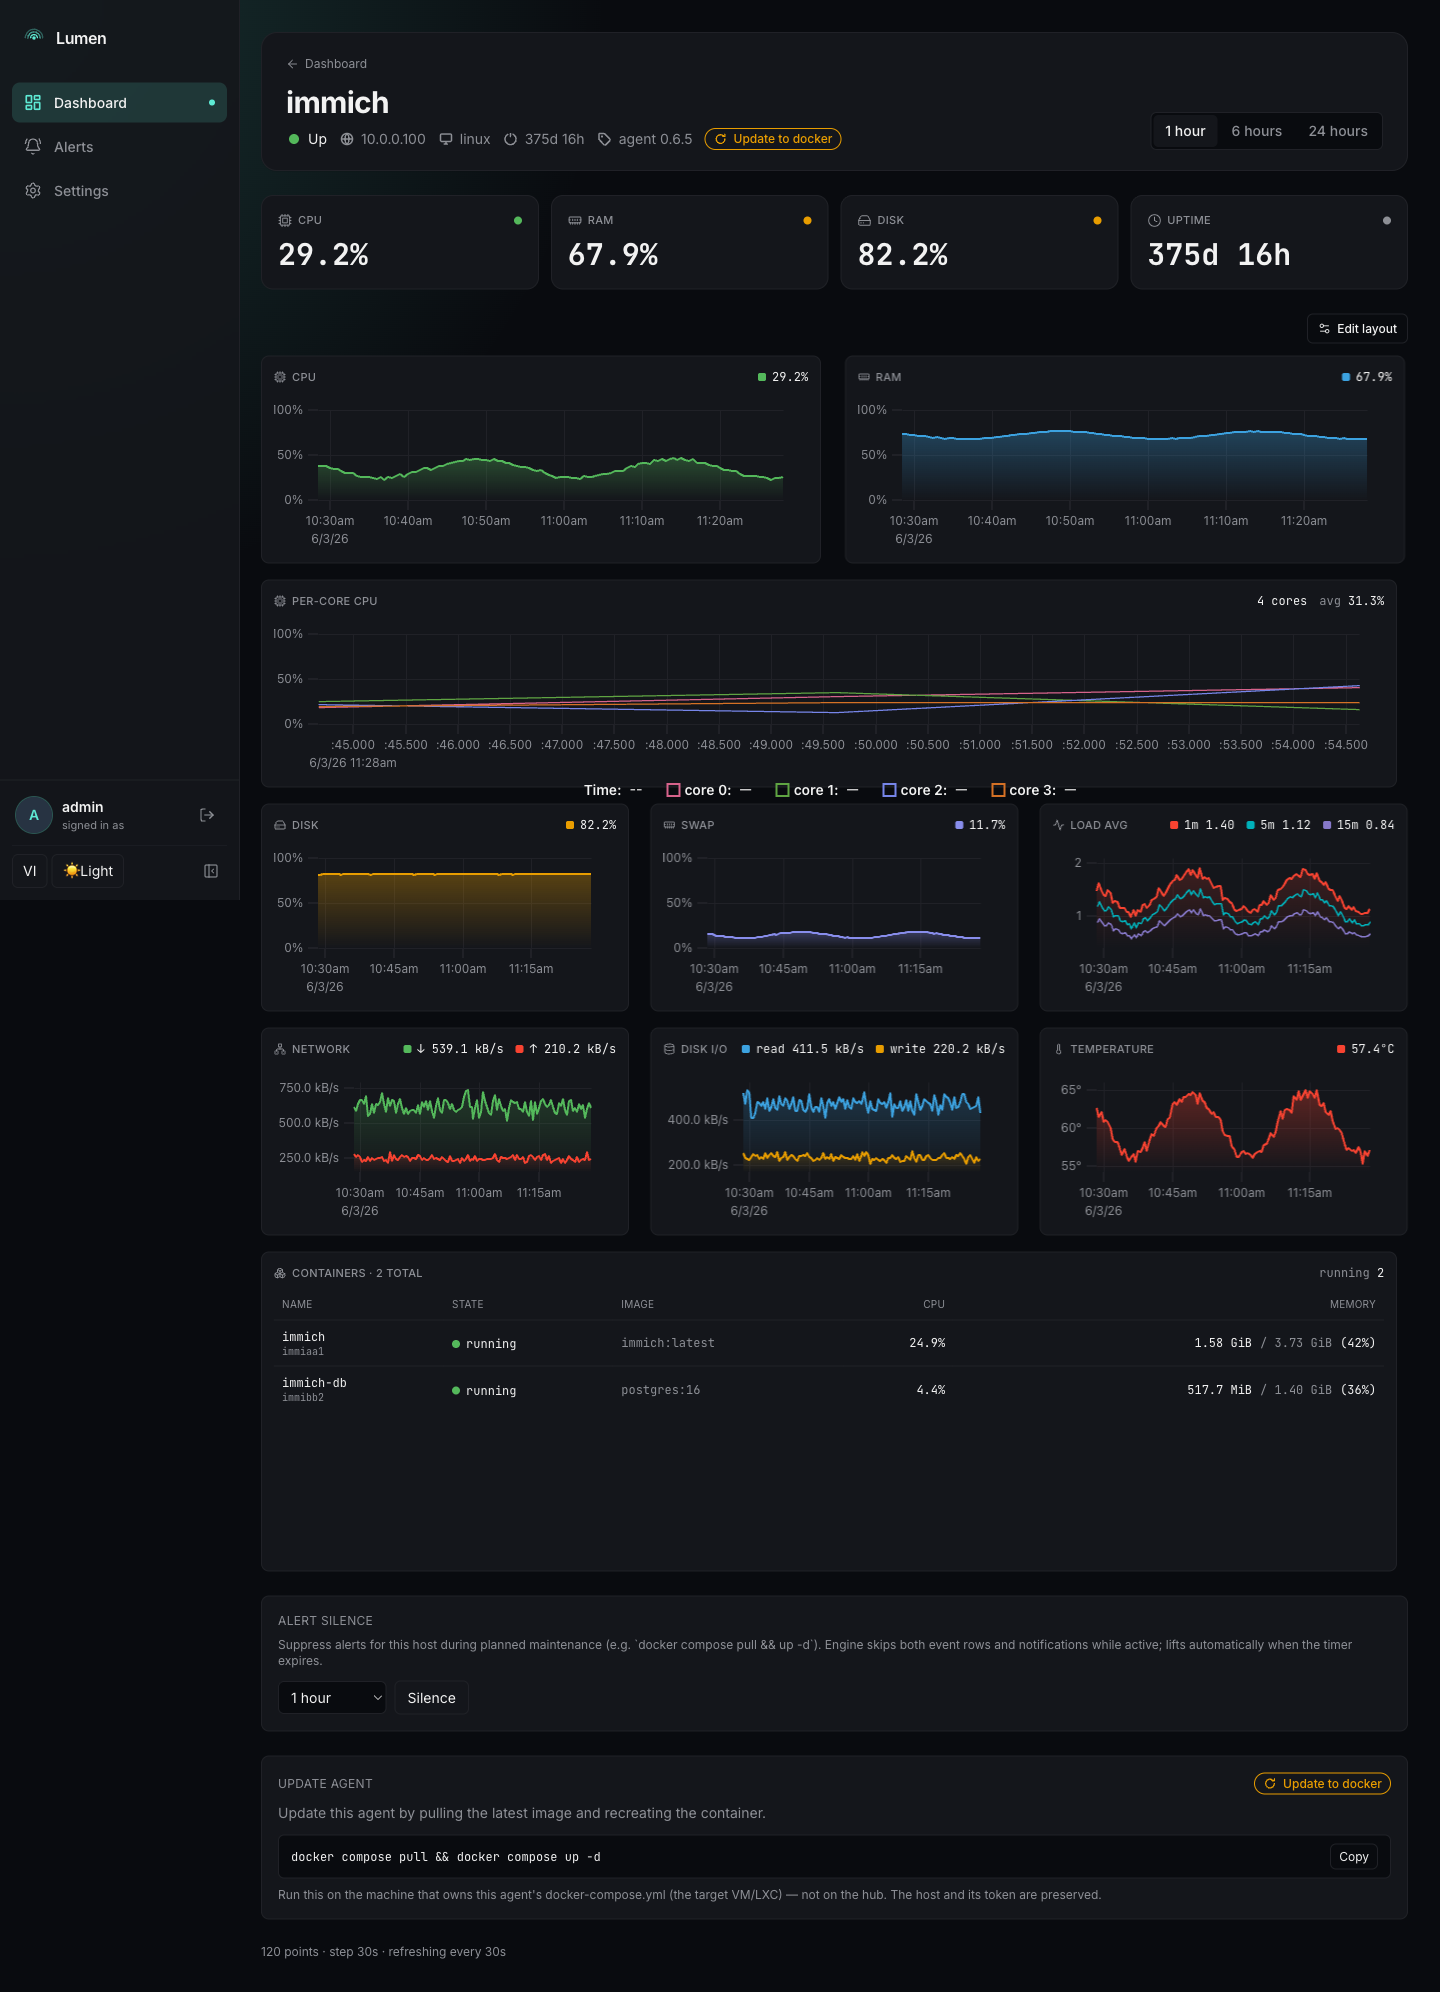Switch language with the VI button

coord(30,871)
